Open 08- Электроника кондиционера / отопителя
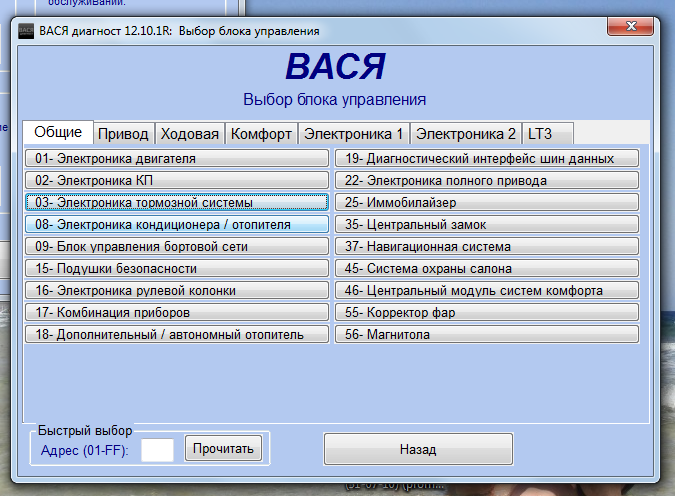 (177, 224)
